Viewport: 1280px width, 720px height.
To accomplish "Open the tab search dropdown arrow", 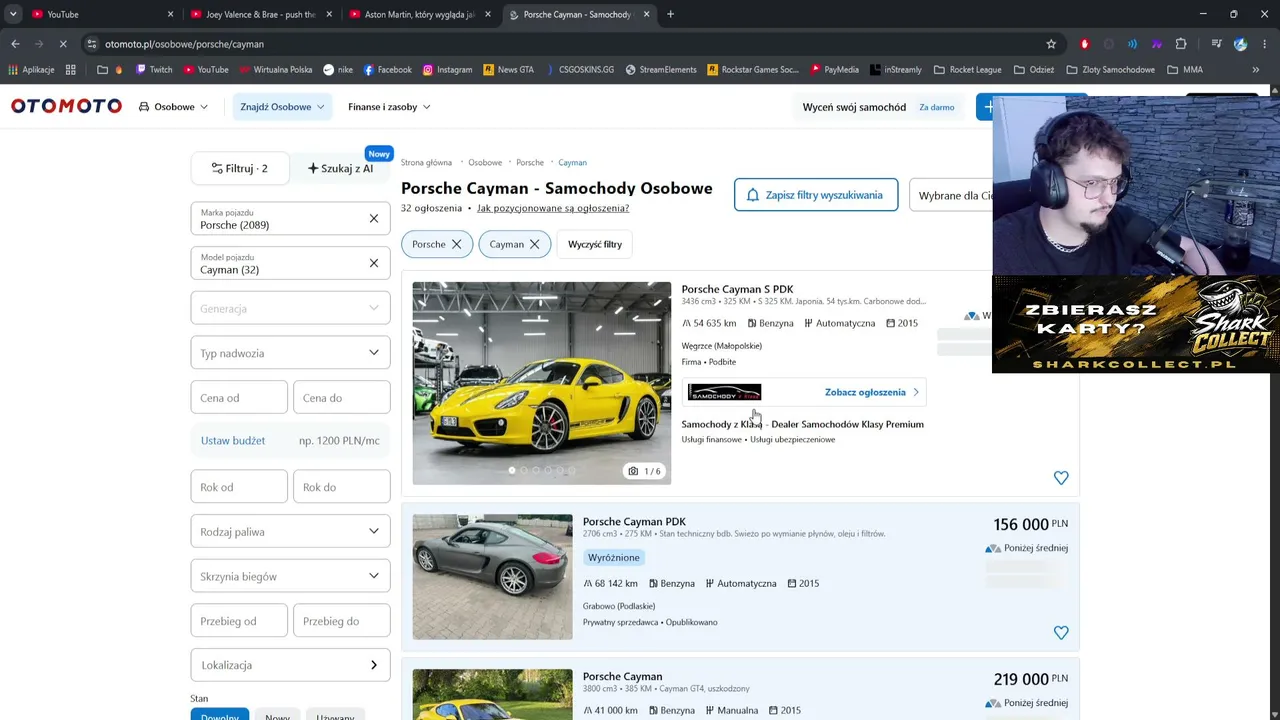I will (x=13, y=14).
